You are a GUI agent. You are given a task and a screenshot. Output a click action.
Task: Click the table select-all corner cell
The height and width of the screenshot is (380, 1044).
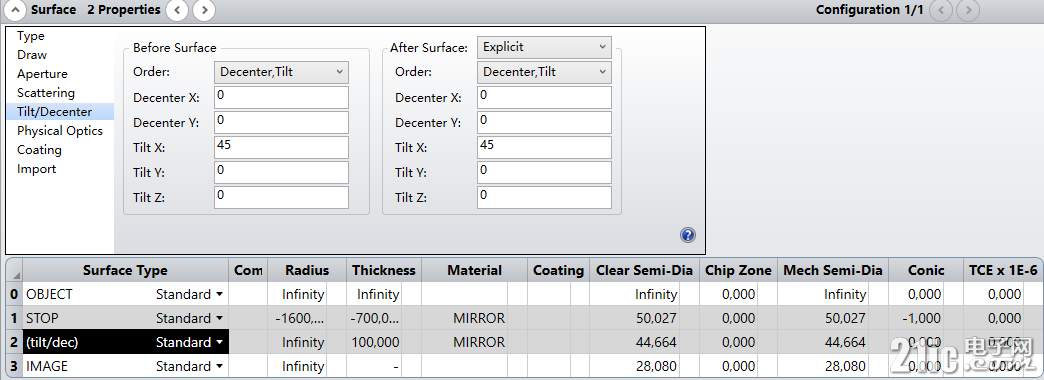coord(15,270)
